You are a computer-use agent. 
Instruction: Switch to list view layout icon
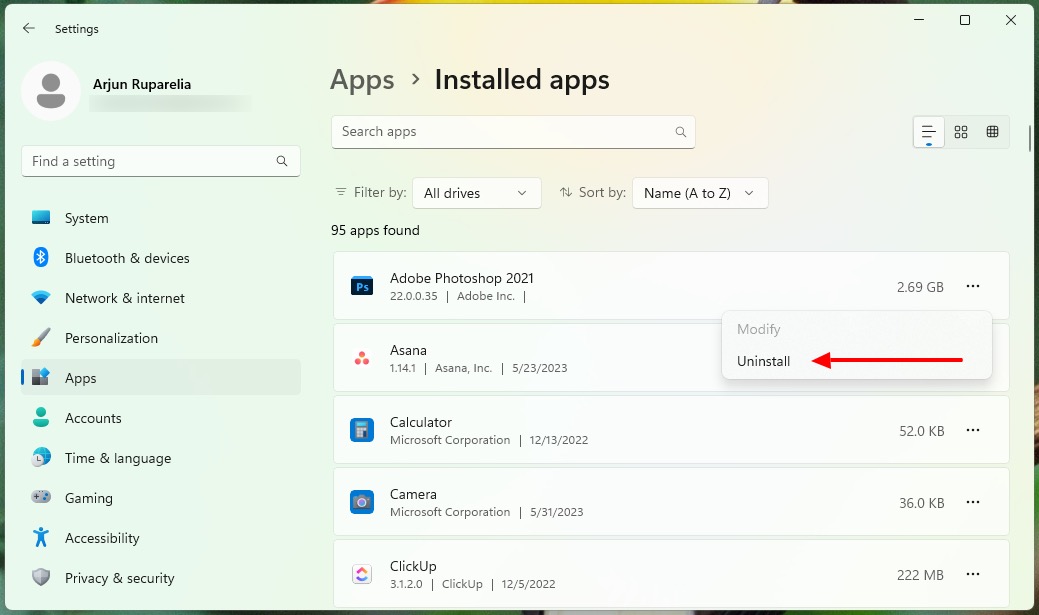point(928,132)
